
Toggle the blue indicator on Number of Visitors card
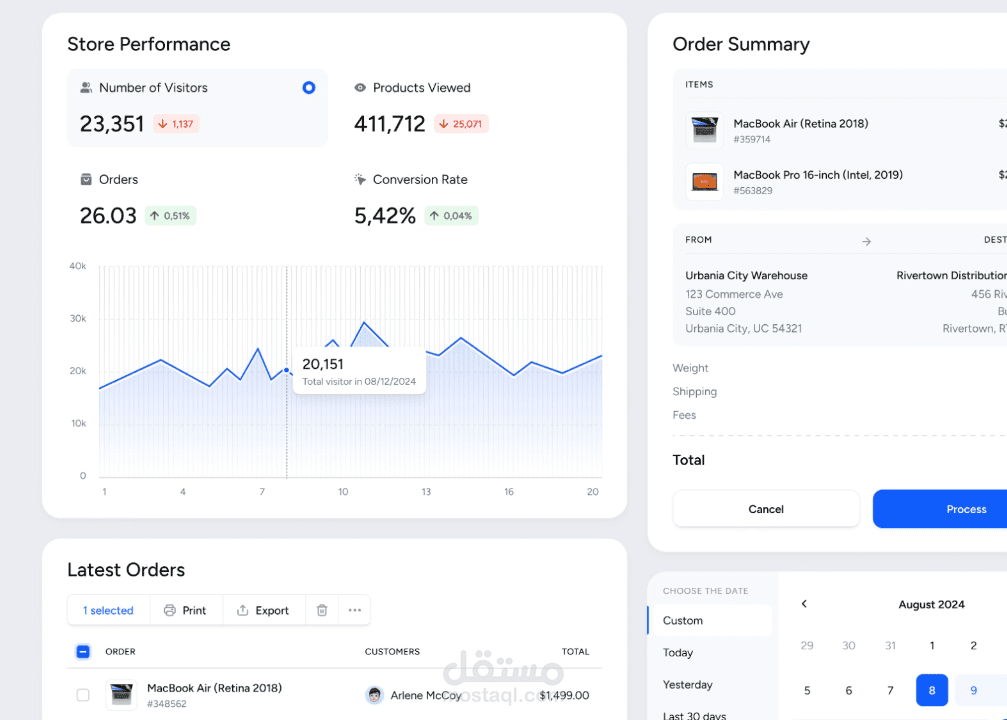pyautogui.click(x=309, y=88)
